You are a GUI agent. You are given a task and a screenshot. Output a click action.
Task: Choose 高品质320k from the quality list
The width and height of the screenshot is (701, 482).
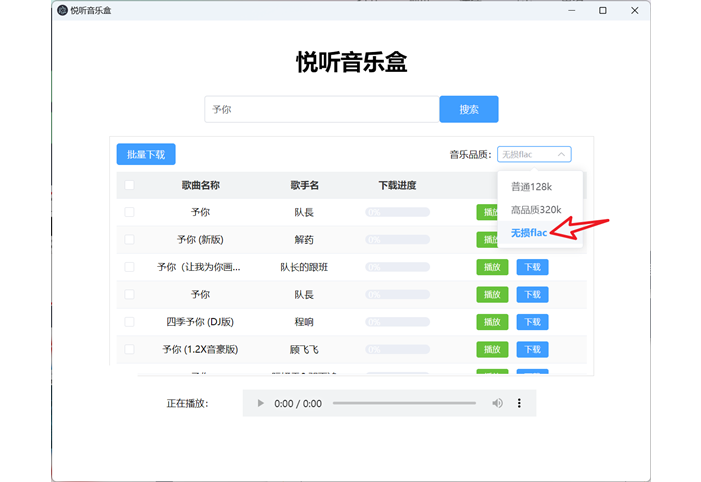(536, 210)
